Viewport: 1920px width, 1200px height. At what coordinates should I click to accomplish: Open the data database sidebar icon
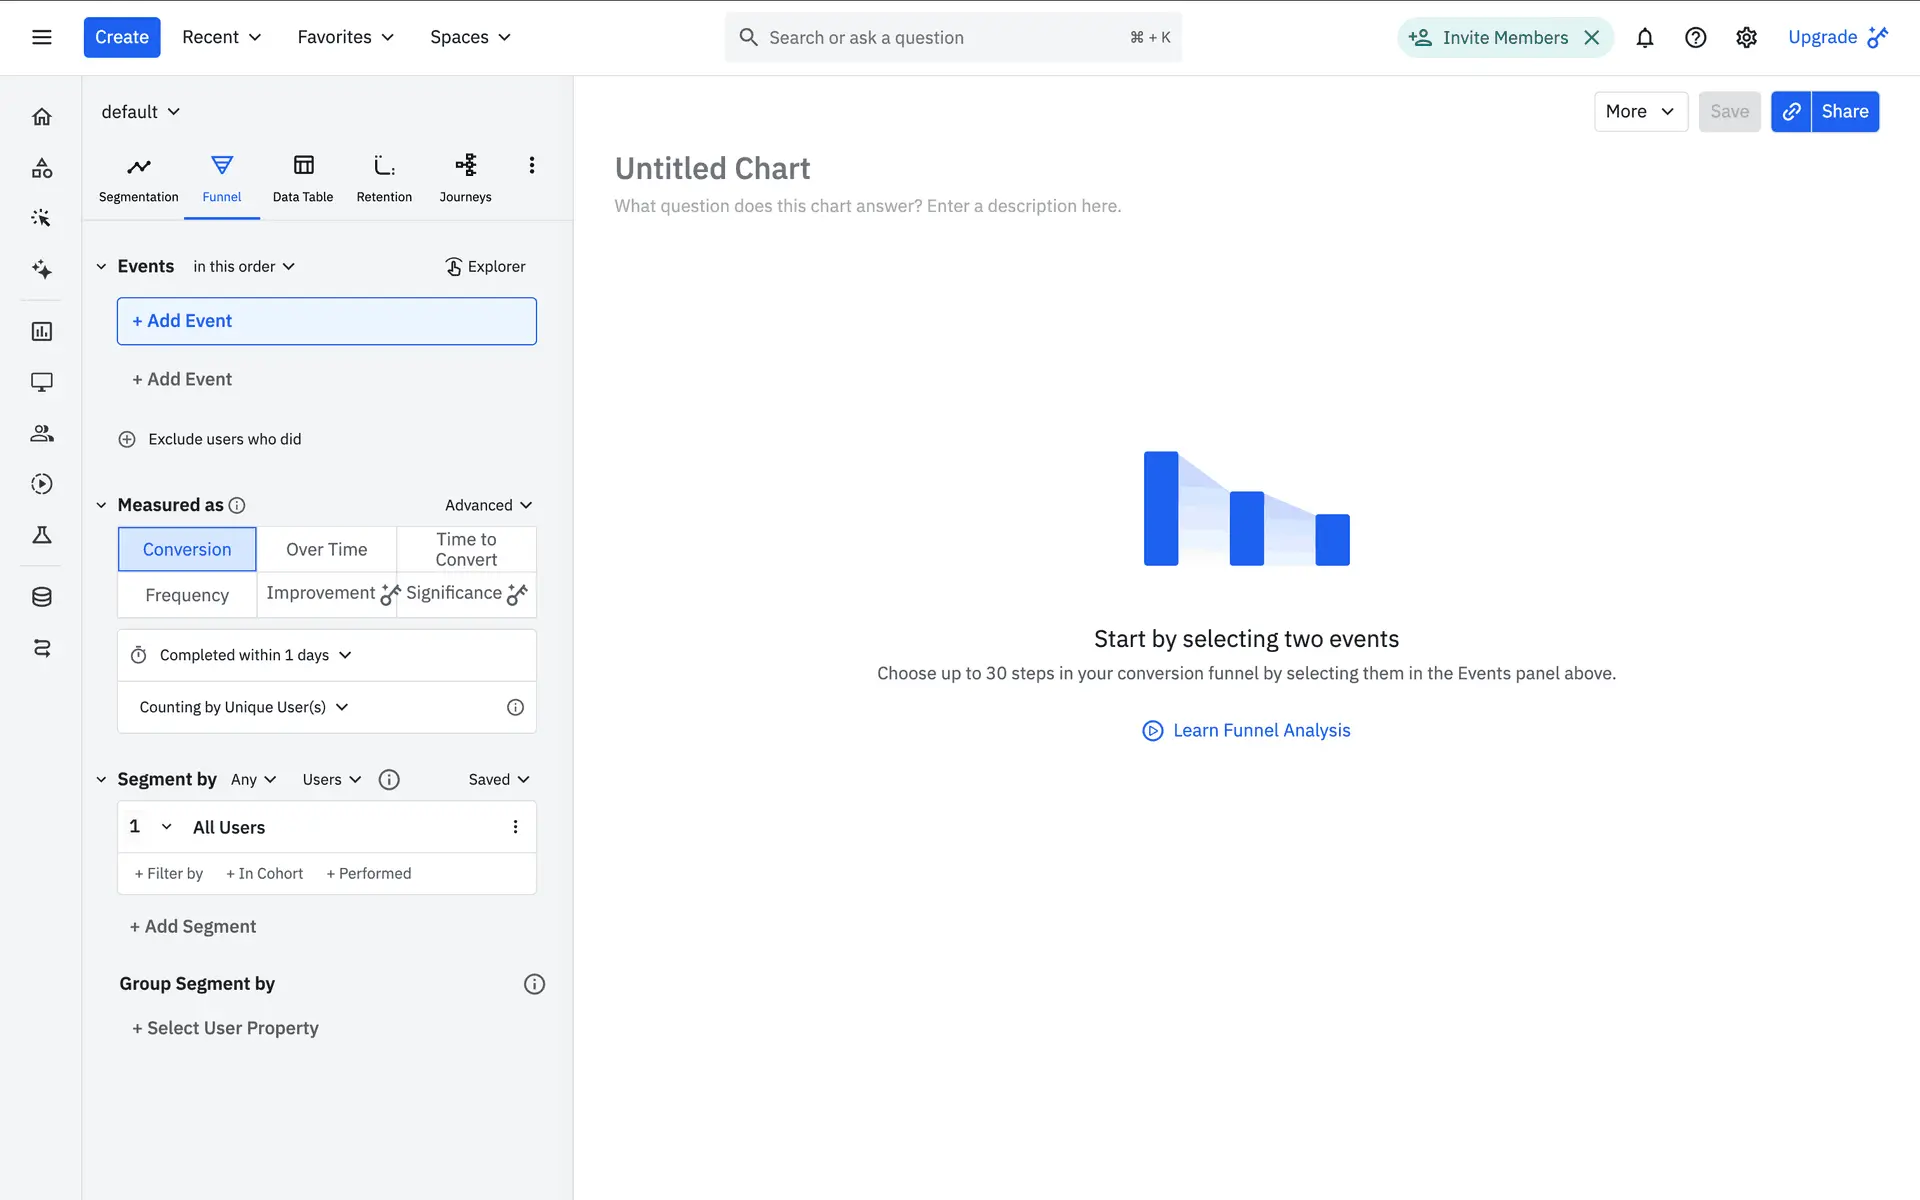pos(41,597)
